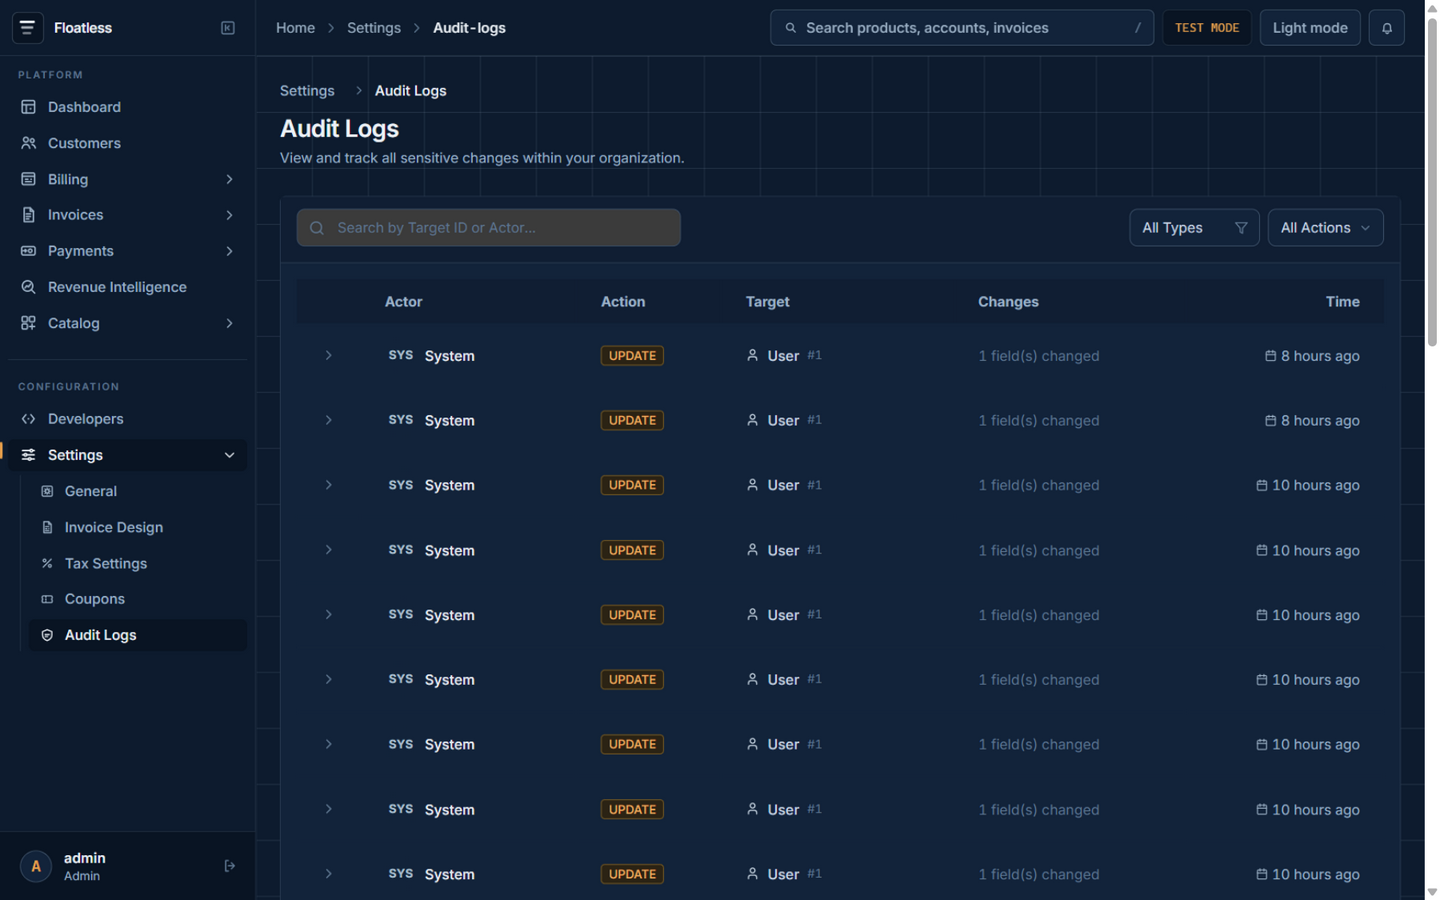Go to Tax Settings
This screenshot has width=1440, height=900.
[138, 563]
